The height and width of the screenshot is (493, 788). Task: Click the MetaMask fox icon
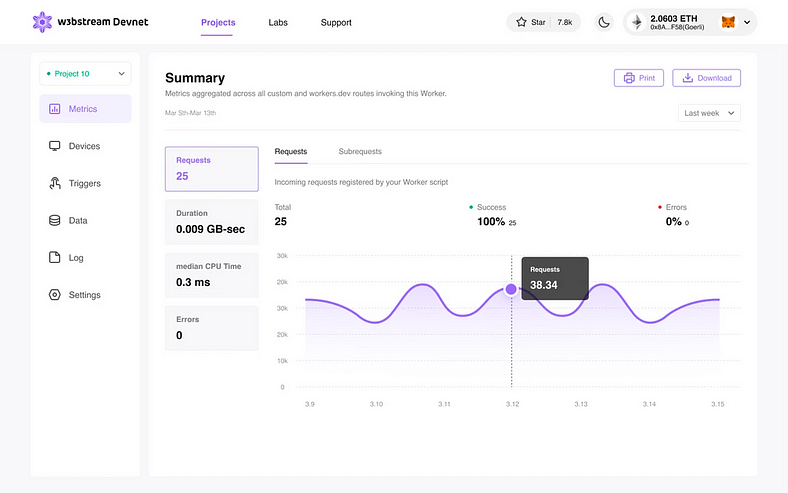click(x=728, y=22)
